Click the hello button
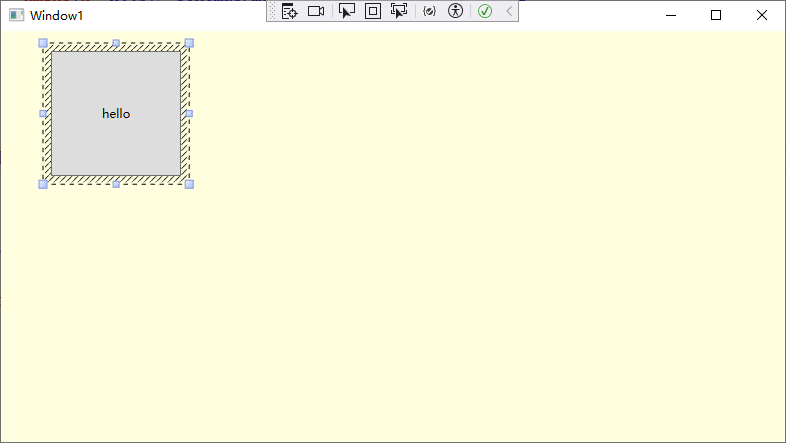Viewport: 786px width, 443px height. pos(116,114)
